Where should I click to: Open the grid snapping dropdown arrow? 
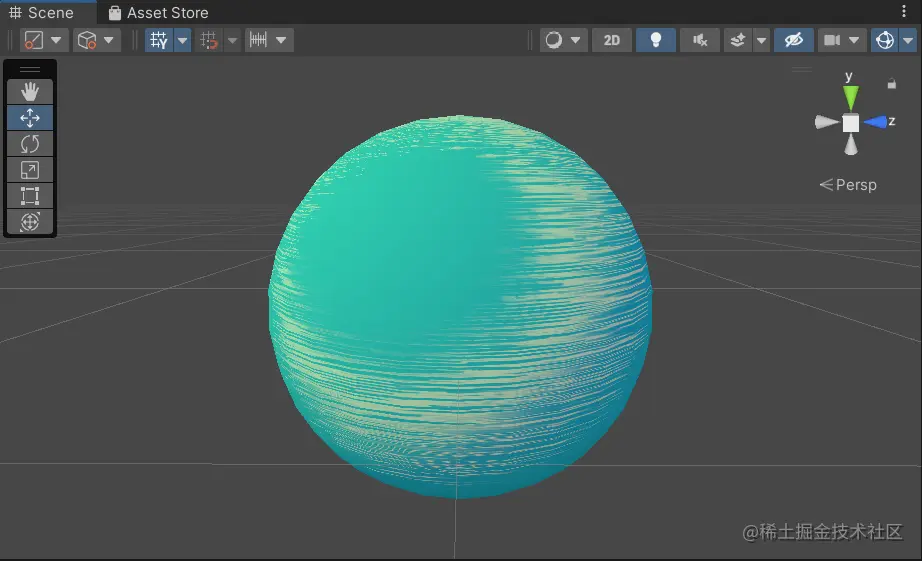coord(233,40)
